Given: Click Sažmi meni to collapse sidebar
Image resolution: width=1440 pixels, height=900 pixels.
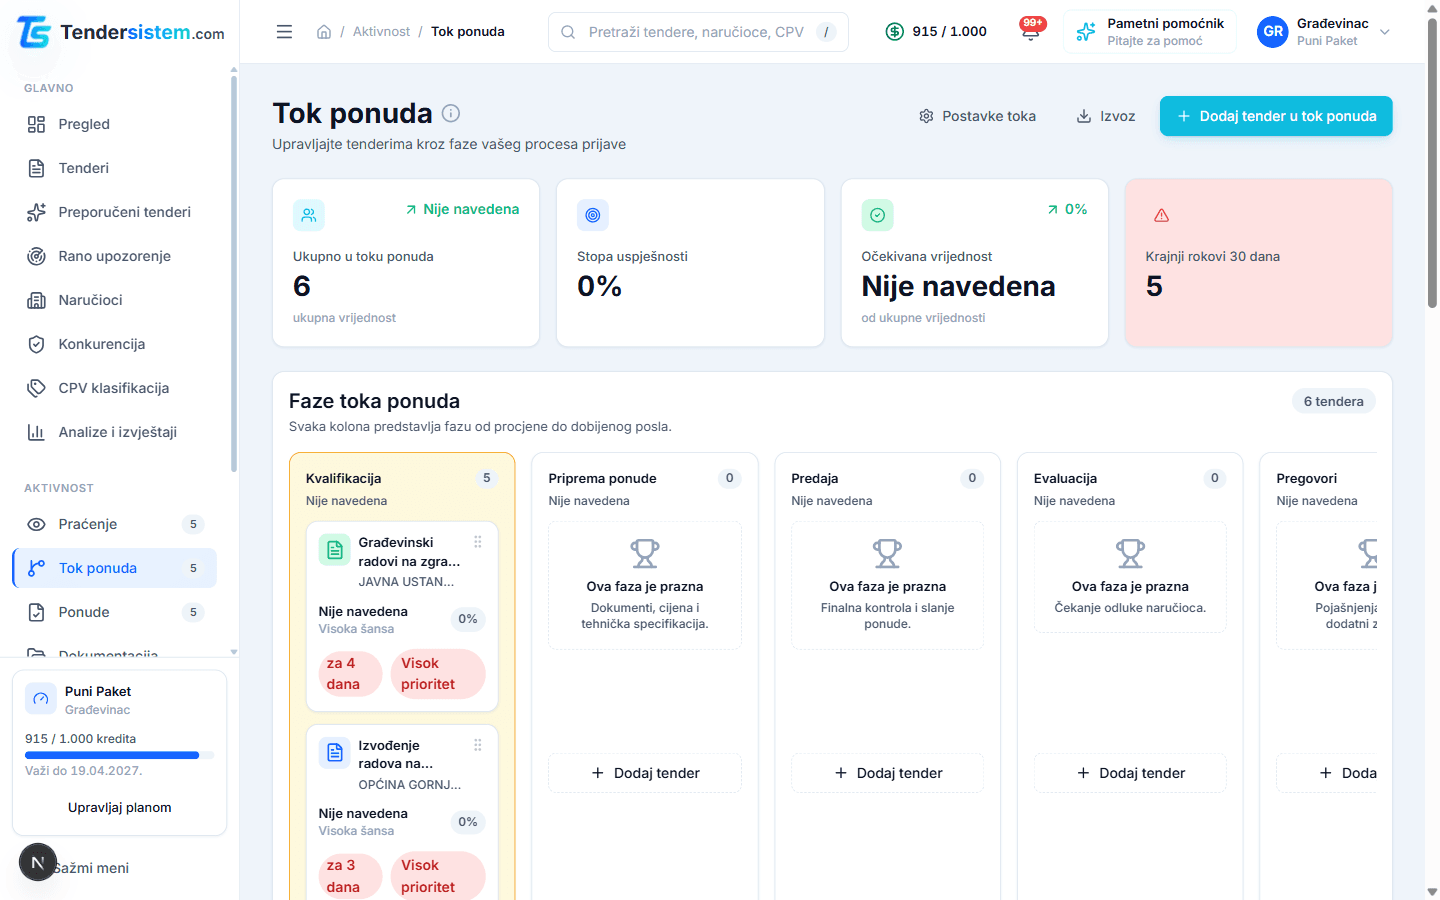Looking at the screenshot, I should 92,868.
